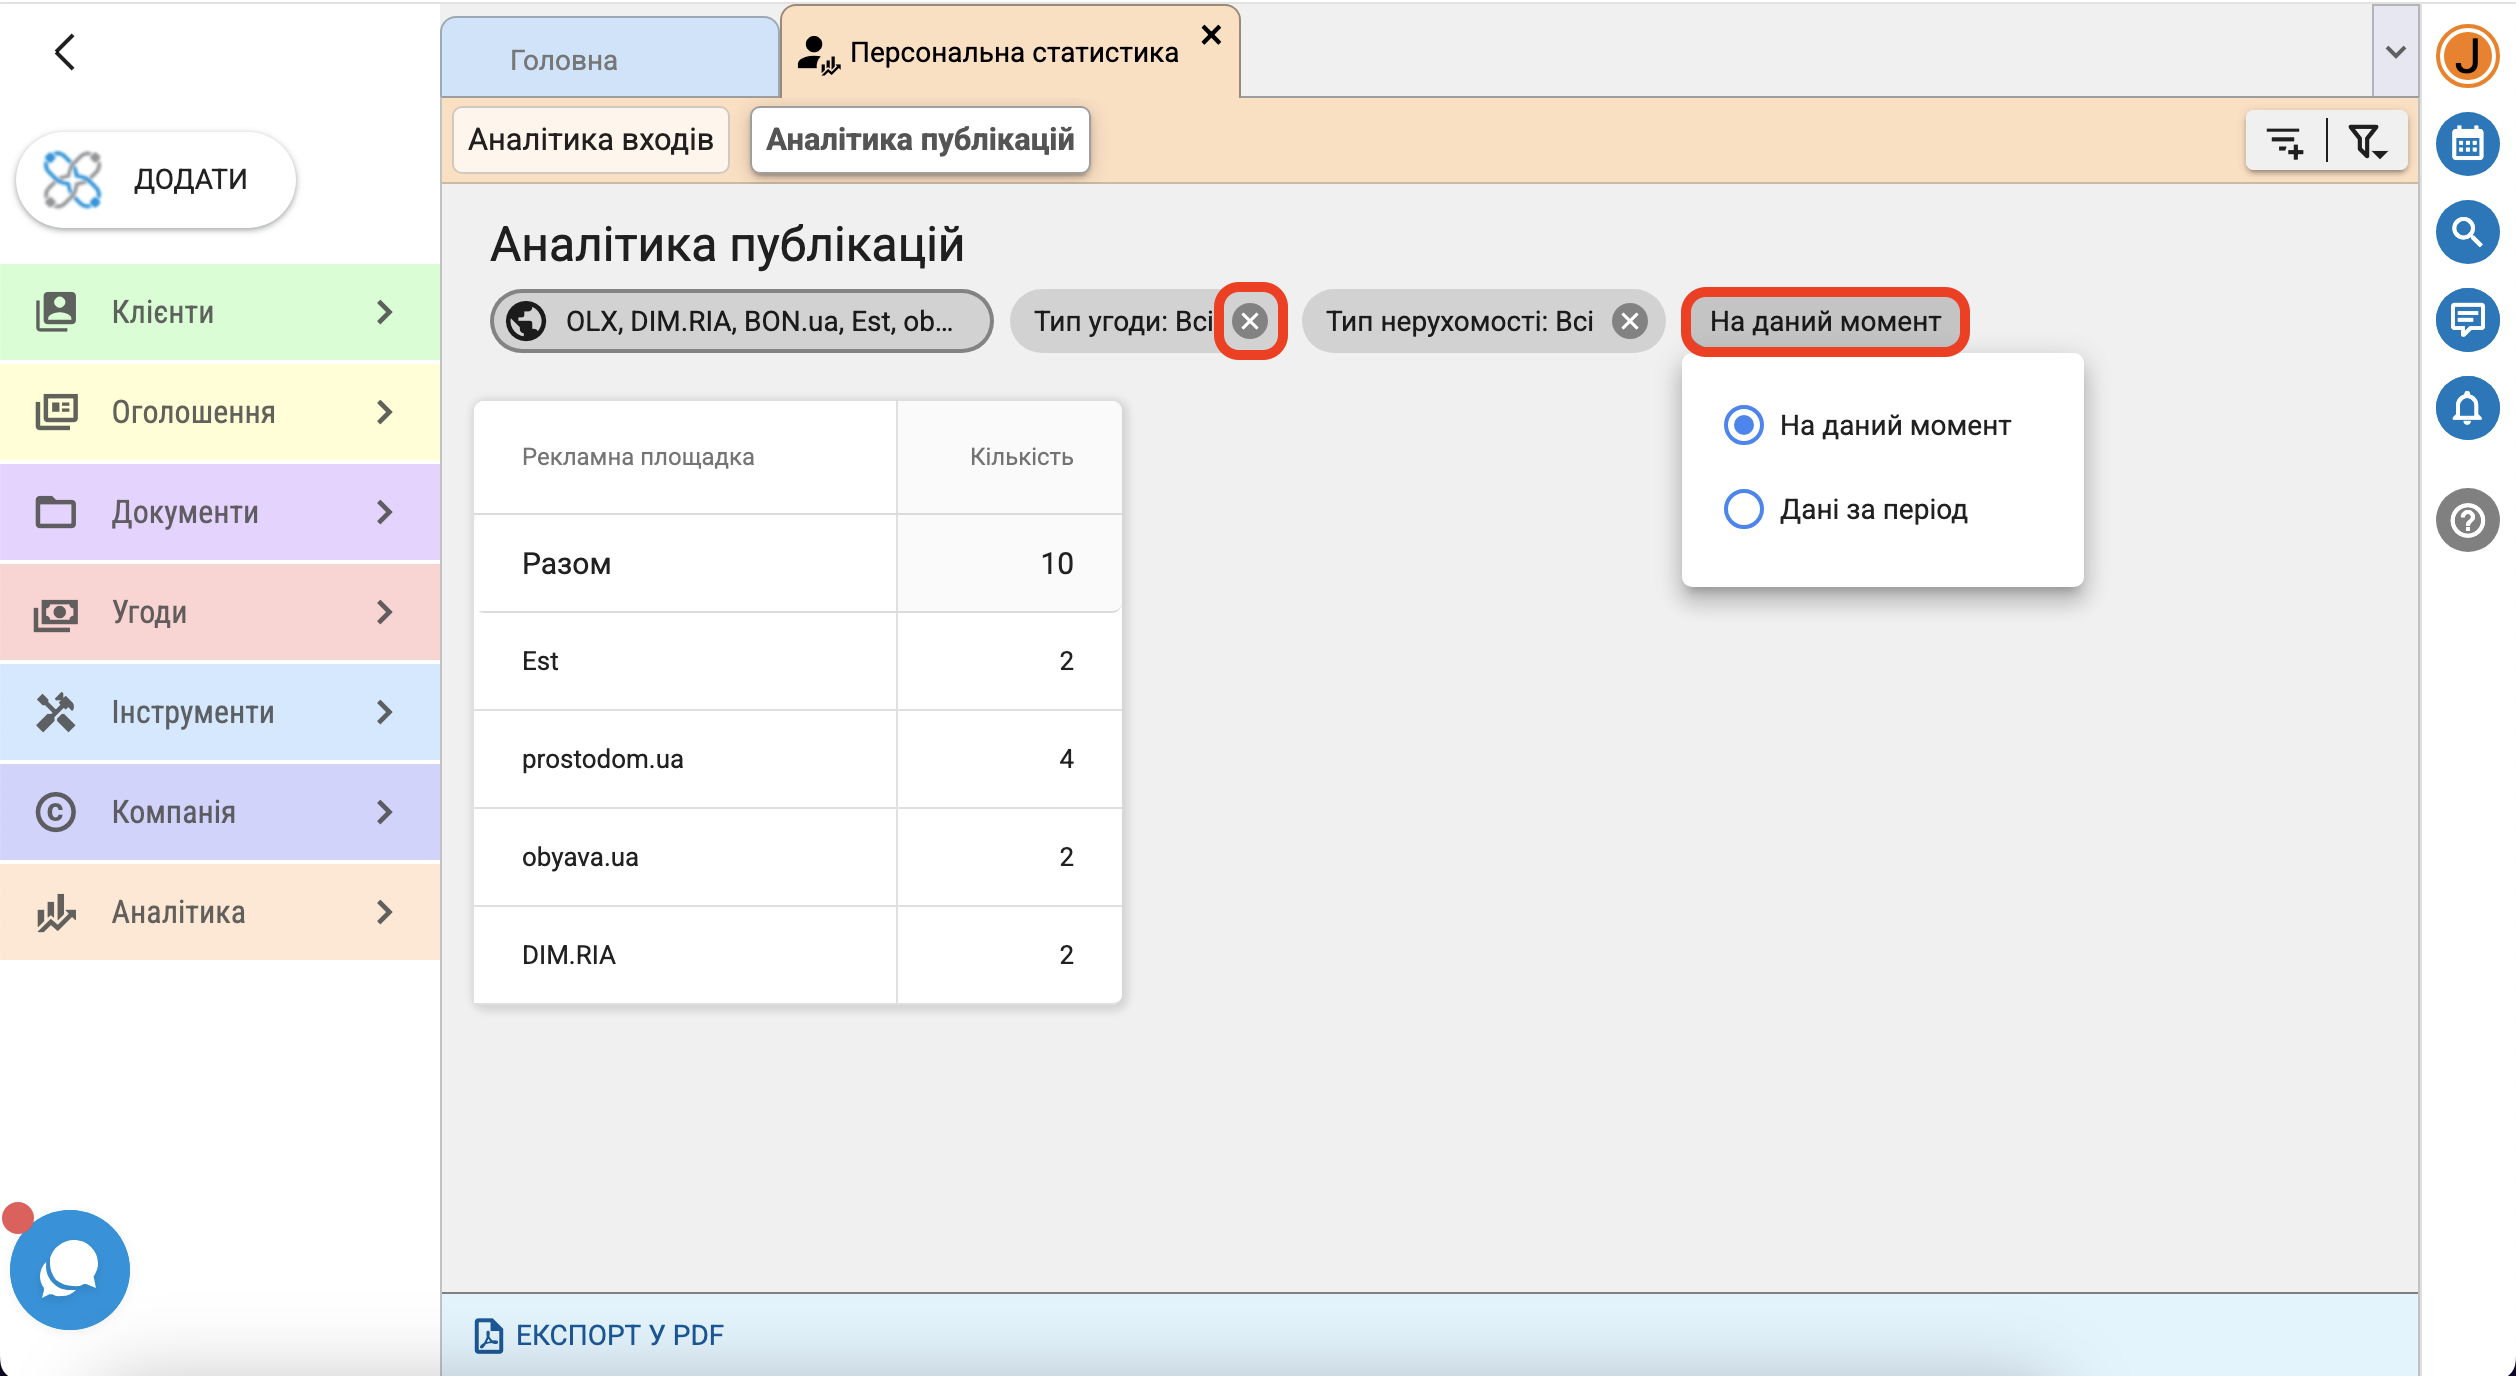Expand the Клієнти sidebar section
Viewport: 2516px width, 1376px height.
pyautogui.click(x=220, y=312)
